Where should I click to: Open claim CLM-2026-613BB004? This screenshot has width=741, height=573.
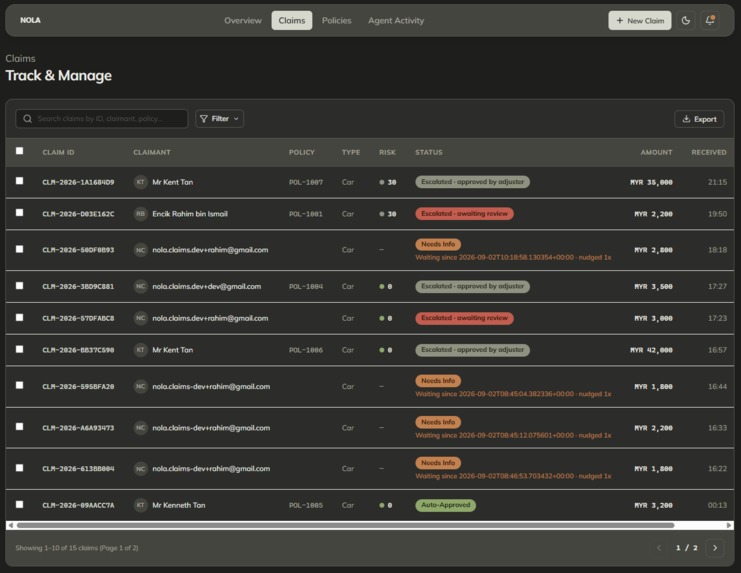click(x=78, y=469)
